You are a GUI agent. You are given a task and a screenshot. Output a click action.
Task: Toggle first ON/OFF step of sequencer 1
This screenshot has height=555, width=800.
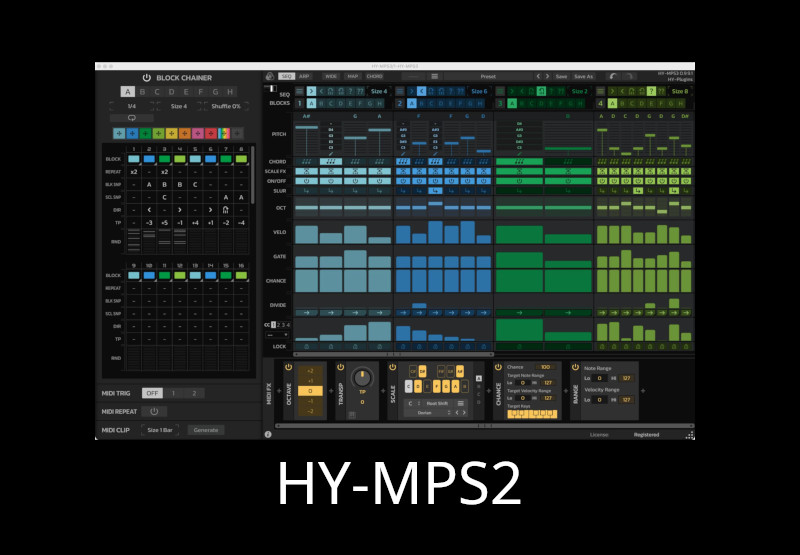(306, 181)
